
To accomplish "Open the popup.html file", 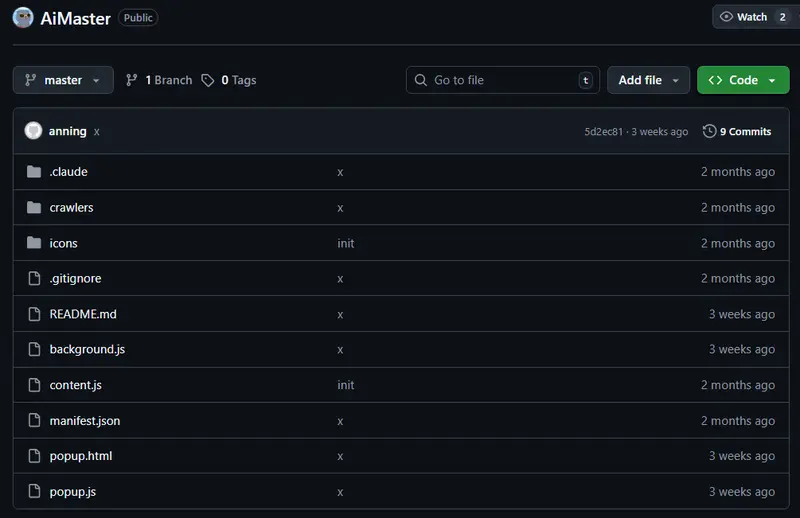I will point(81,456).
